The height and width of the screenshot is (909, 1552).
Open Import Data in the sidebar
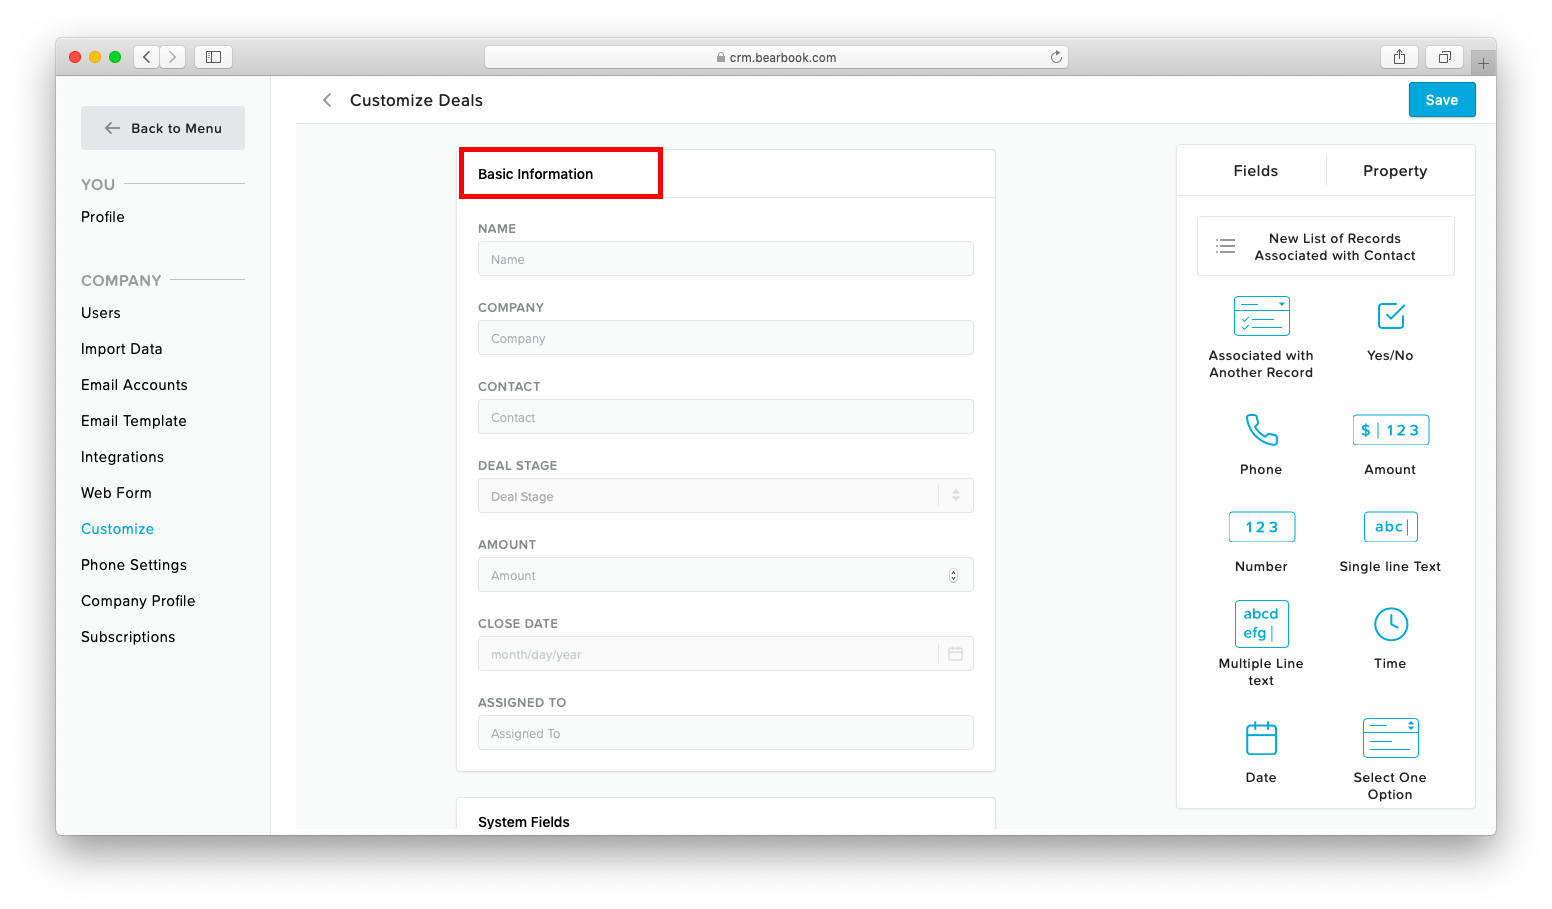click(x=122, y=349)
